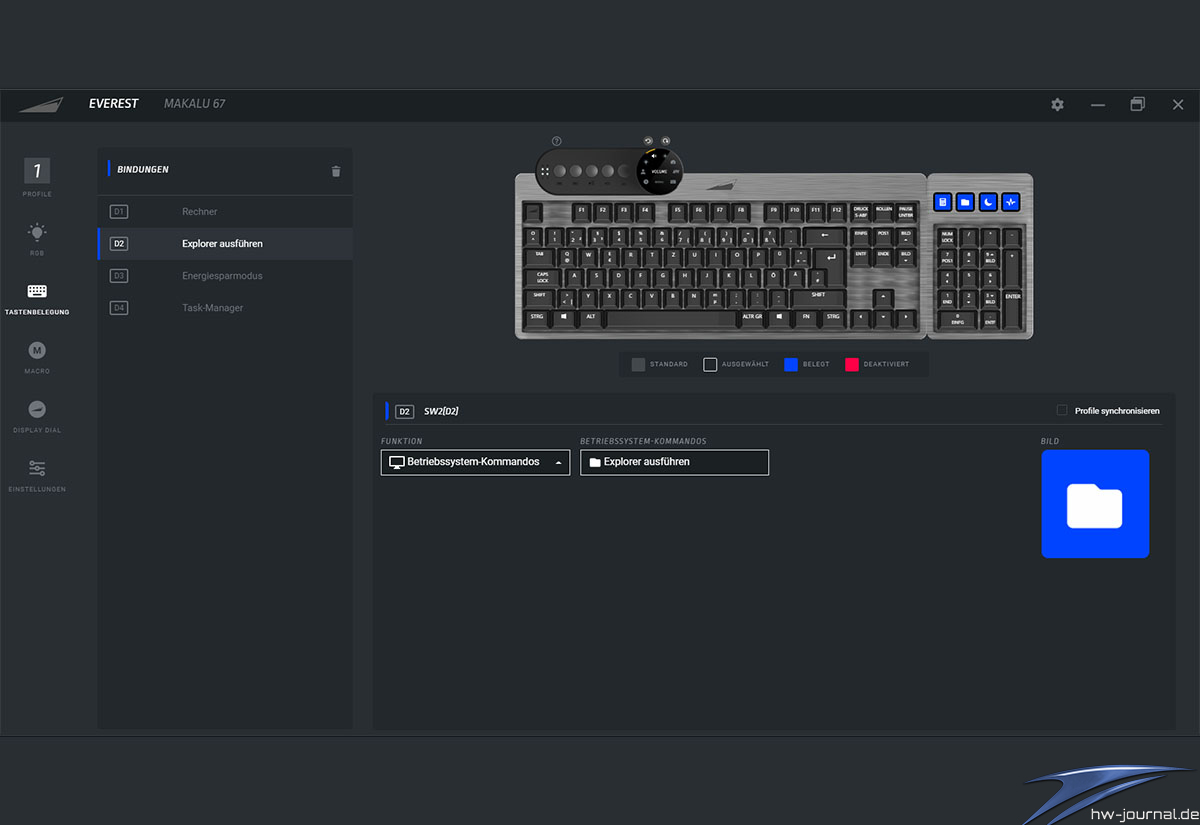This screenshot has height=825, width=1200.
Task: Open the Macro section
Action: click(x=37, y=356)
